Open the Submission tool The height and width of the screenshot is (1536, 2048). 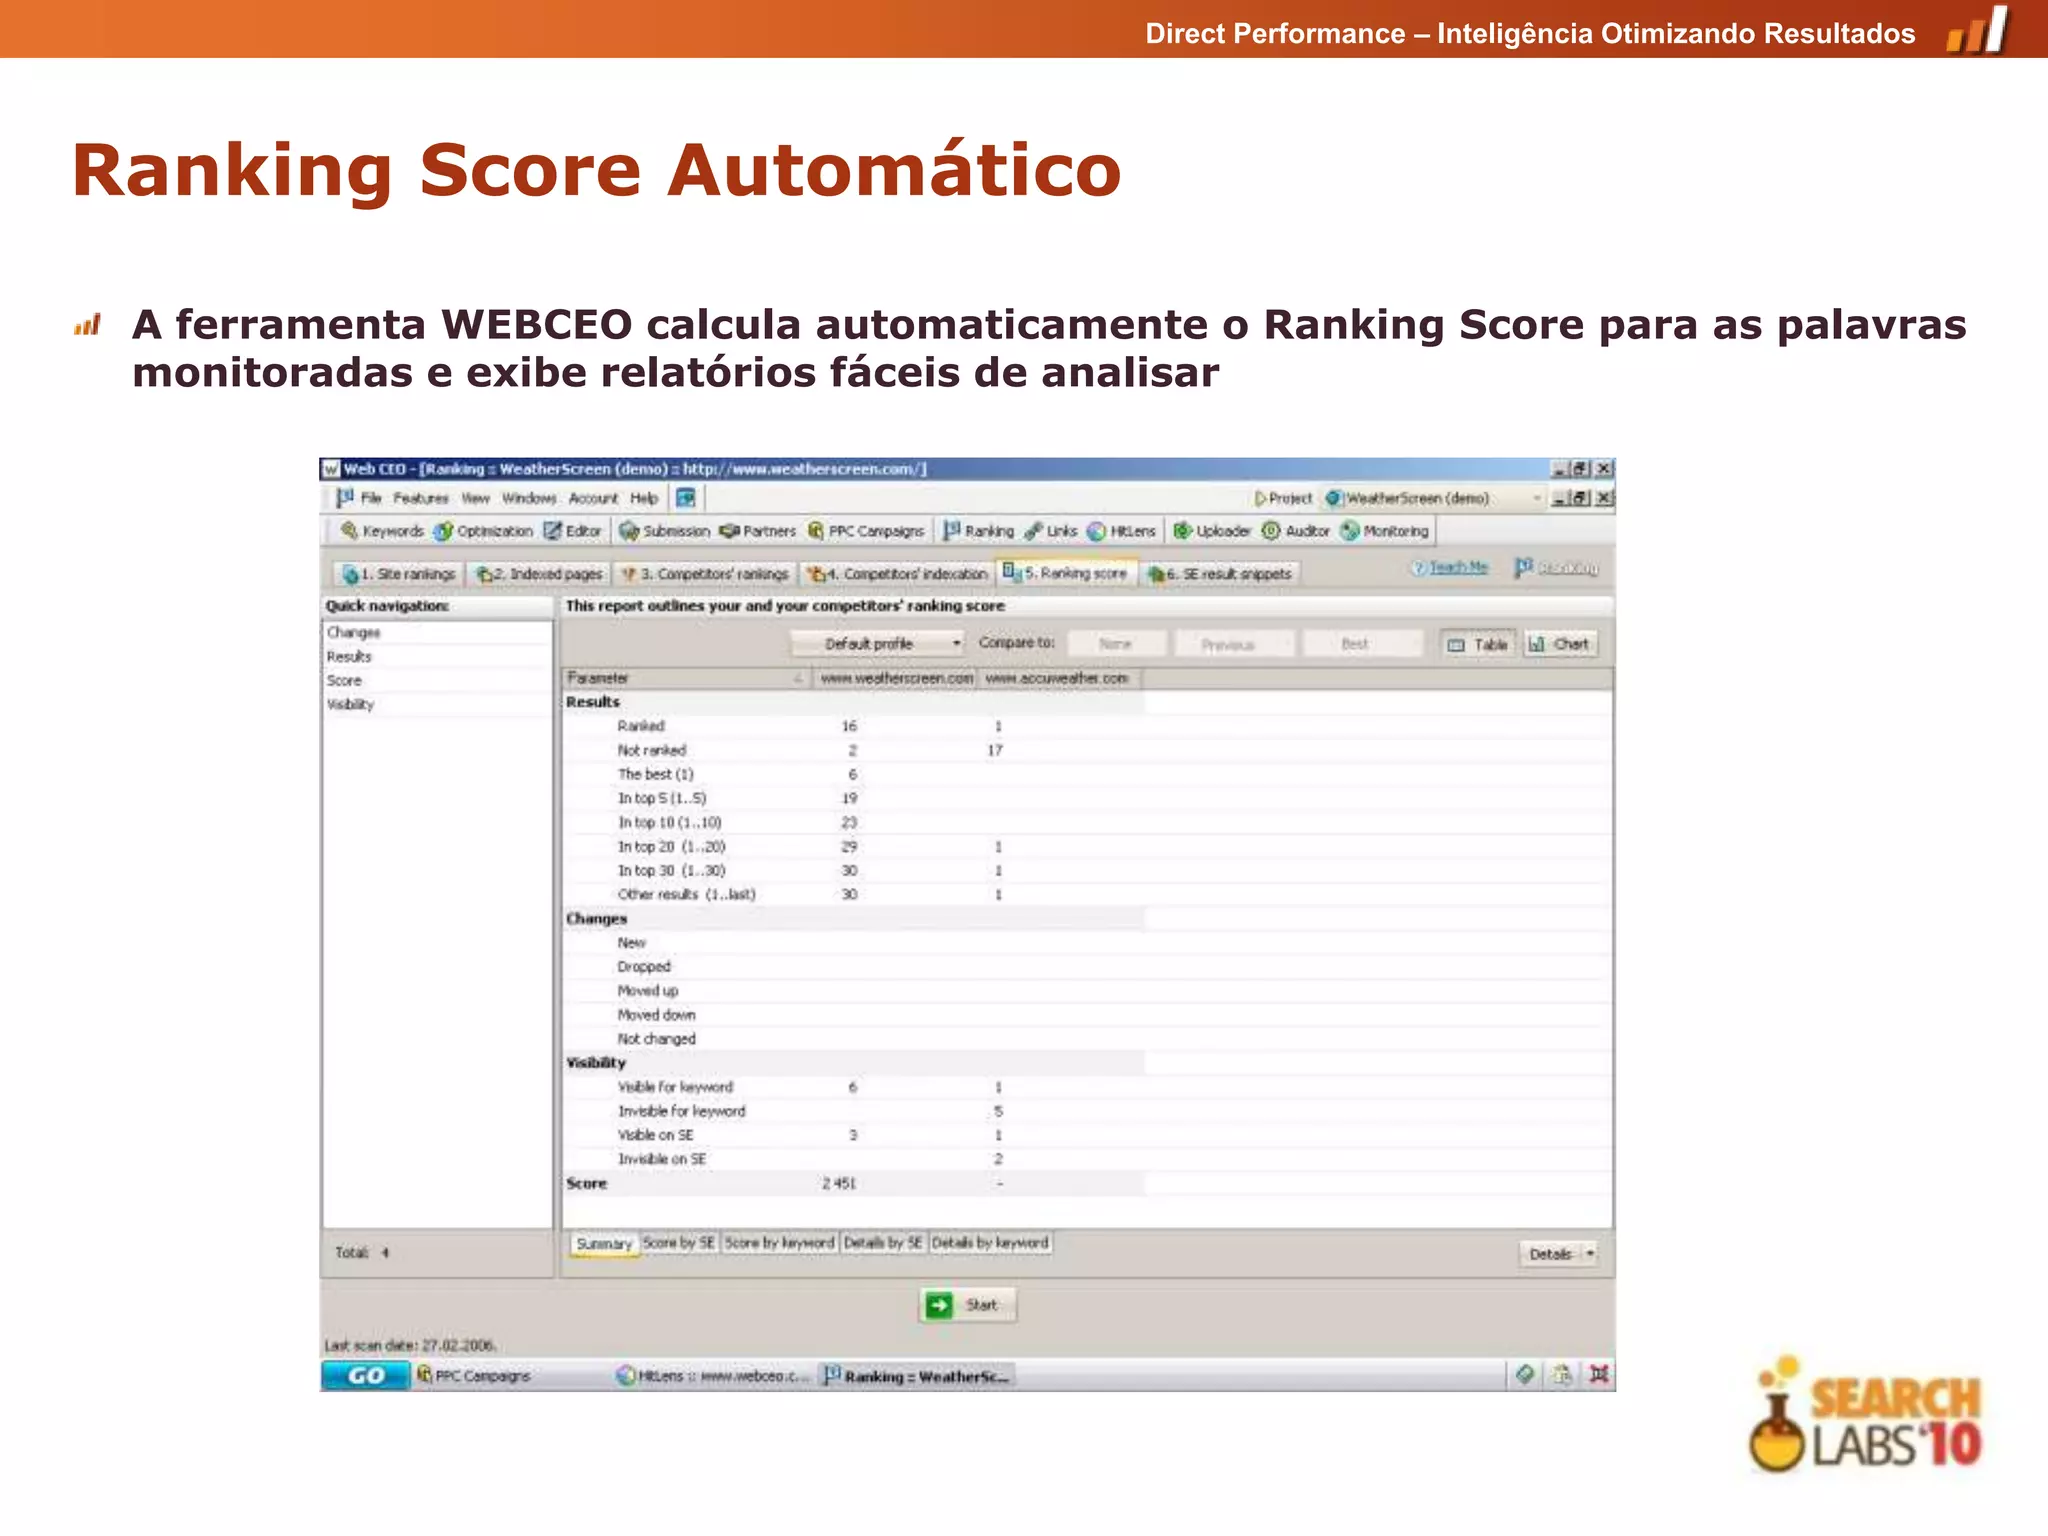665,531
